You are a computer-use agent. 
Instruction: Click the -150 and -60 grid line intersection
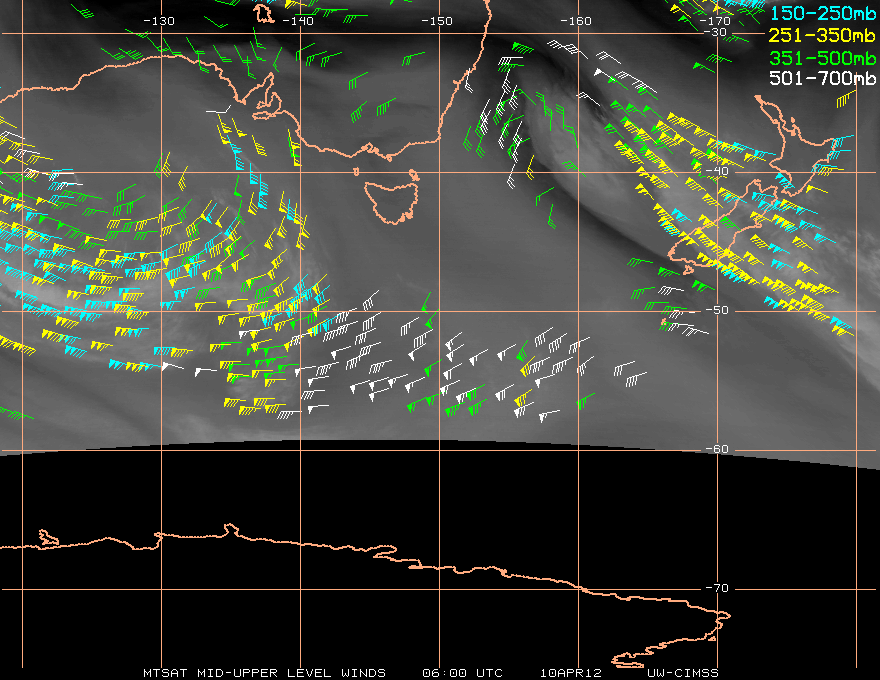pyautogui.click(x=438, y=450)
